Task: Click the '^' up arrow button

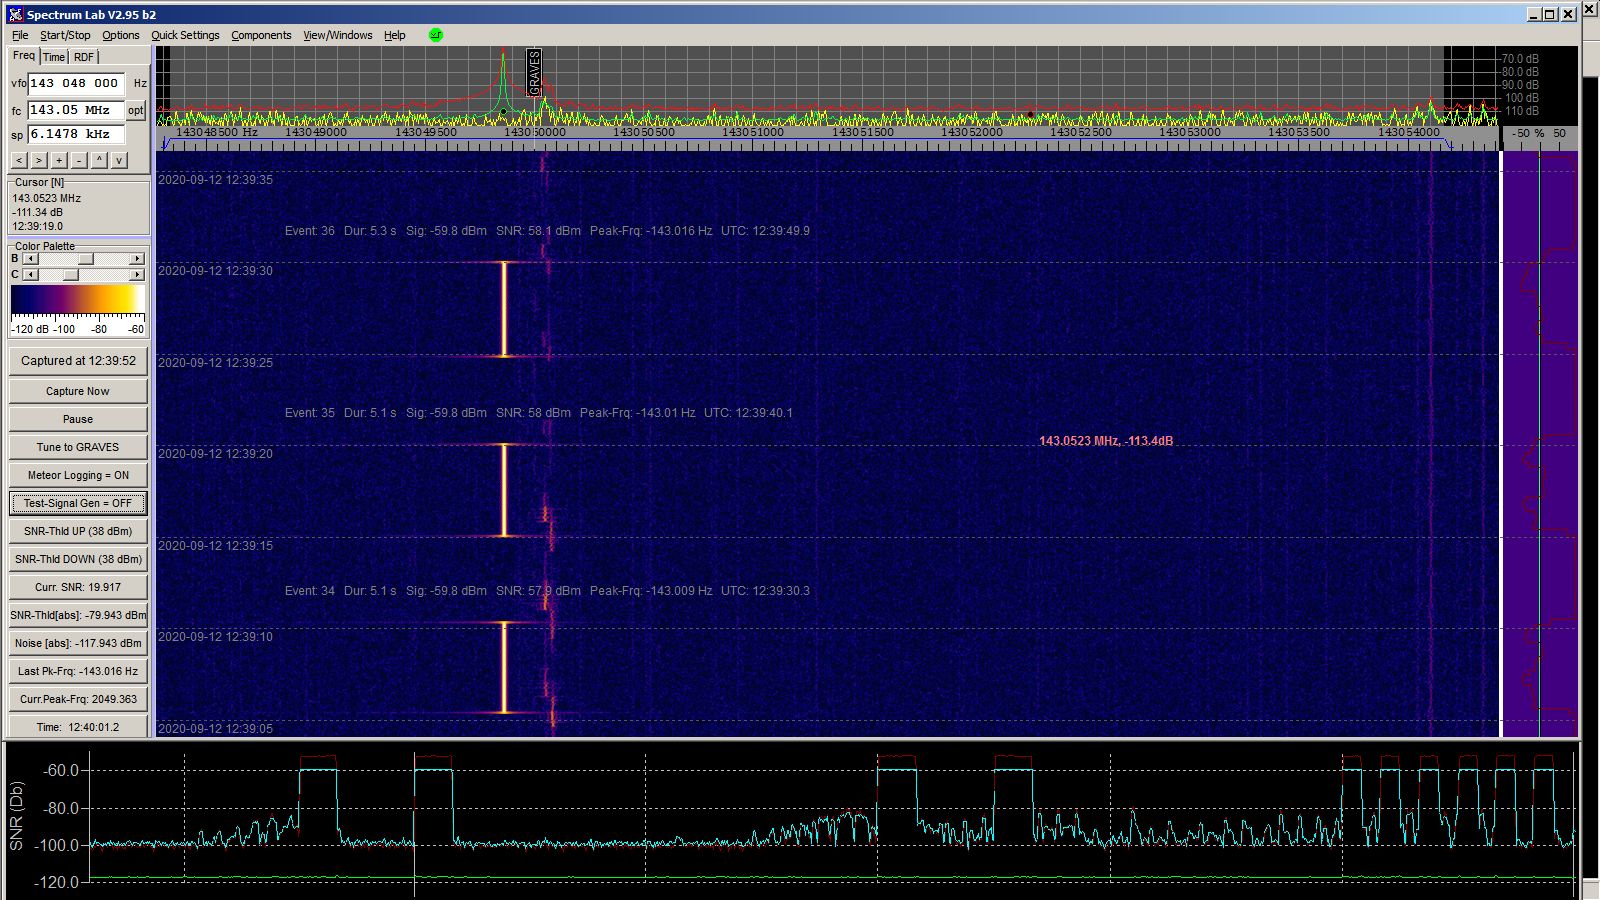Action: pyautogui.click(x=99, y=160)
